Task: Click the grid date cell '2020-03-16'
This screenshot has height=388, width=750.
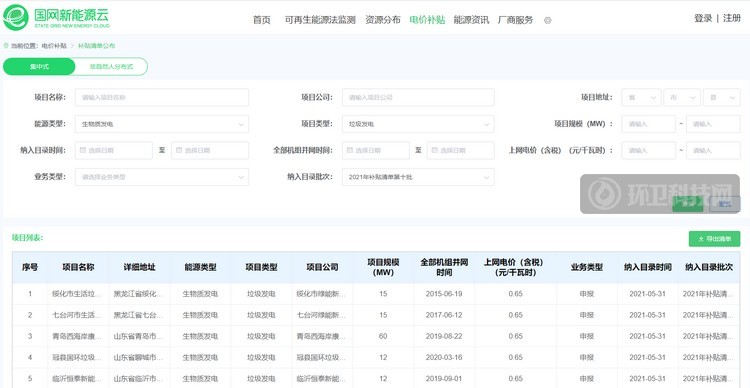Action: click(444, 357)
